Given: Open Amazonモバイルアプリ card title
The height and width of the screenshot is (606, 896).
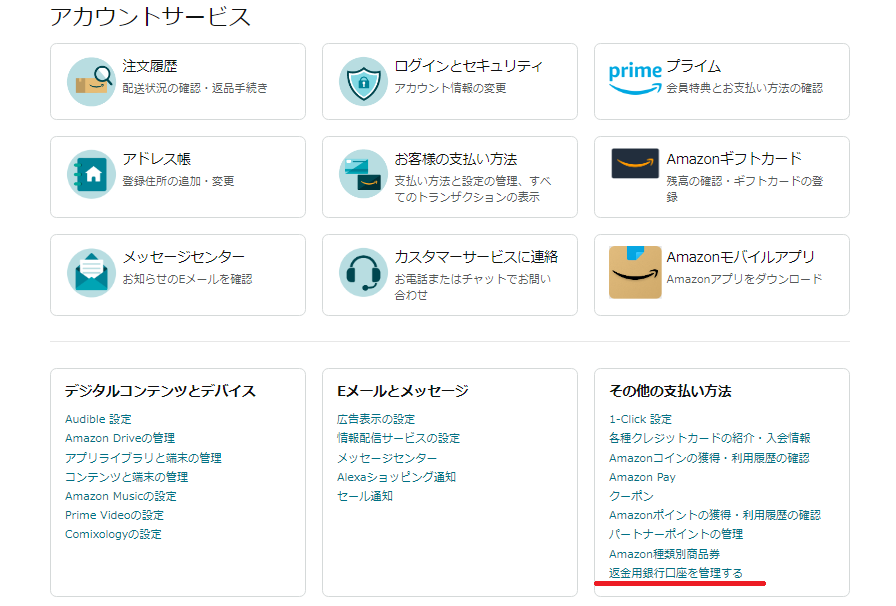Looking at the screenshot, I should pos(741,257).
